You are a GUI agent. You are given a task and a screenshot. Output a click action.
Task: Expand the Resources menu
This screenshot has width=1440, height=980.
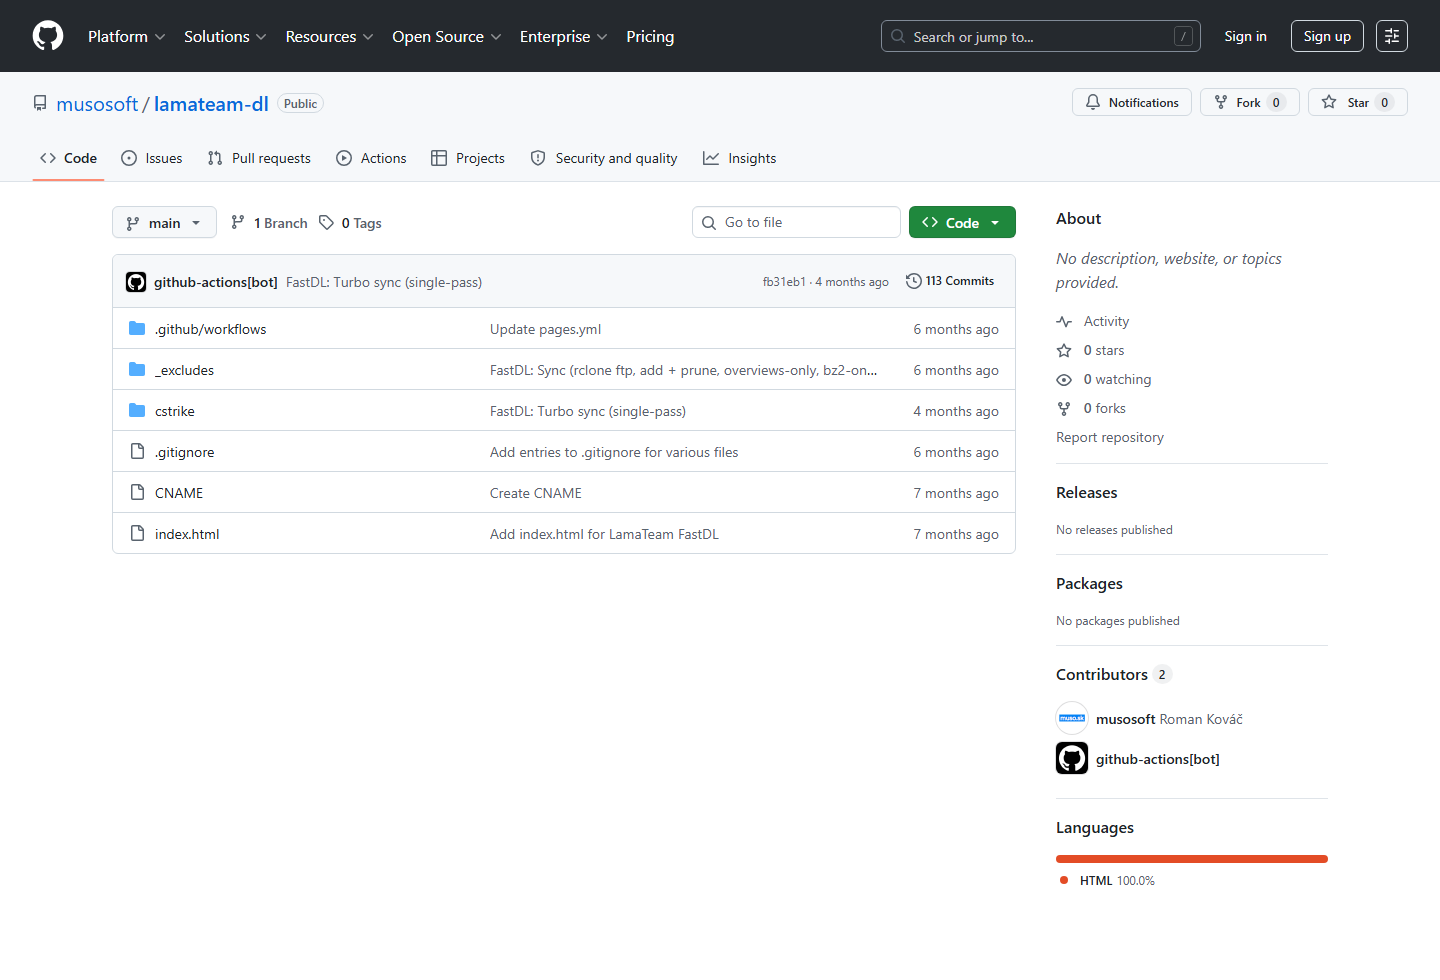point(329,36)
